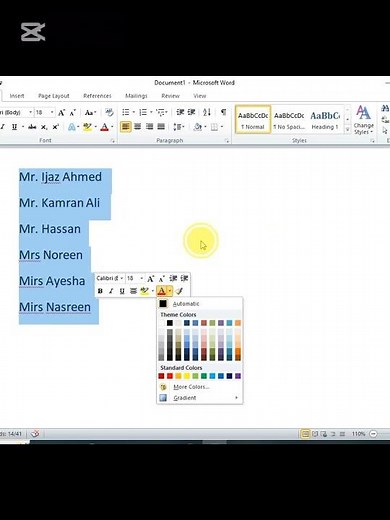Click Increase Indent in ribbon Paragraph group
The image size is (390, 520).
191,112
